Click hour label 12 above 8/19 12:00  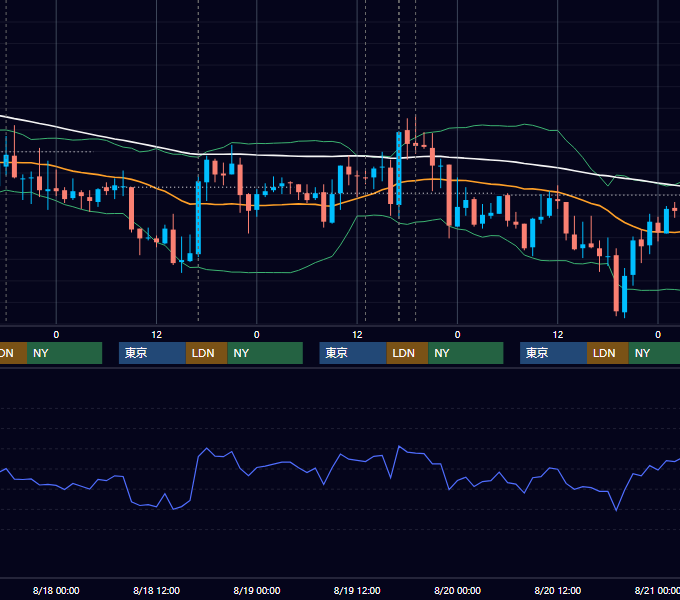tap(357, 335)
